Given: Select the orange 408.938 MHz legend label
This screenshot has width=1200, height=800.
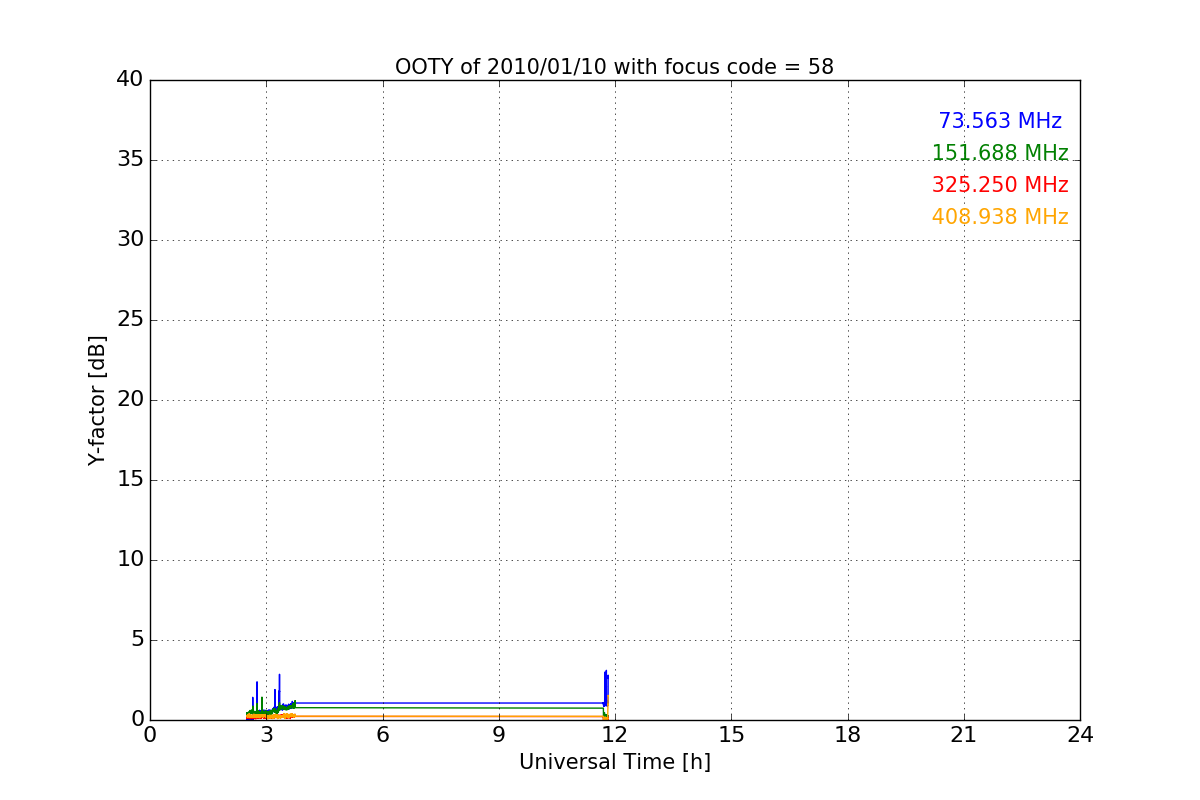Looking at the screenshot, I should click(1000, 217).
